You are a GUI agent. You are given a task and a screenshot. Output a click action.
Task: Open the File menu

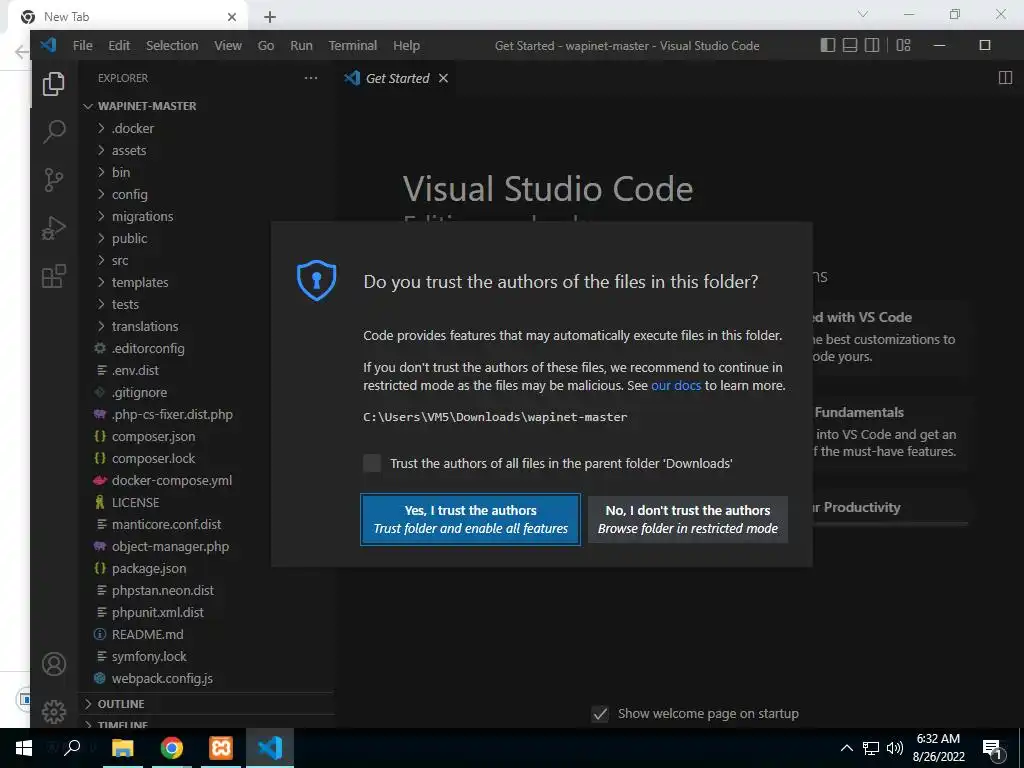(x=82, y=45)
